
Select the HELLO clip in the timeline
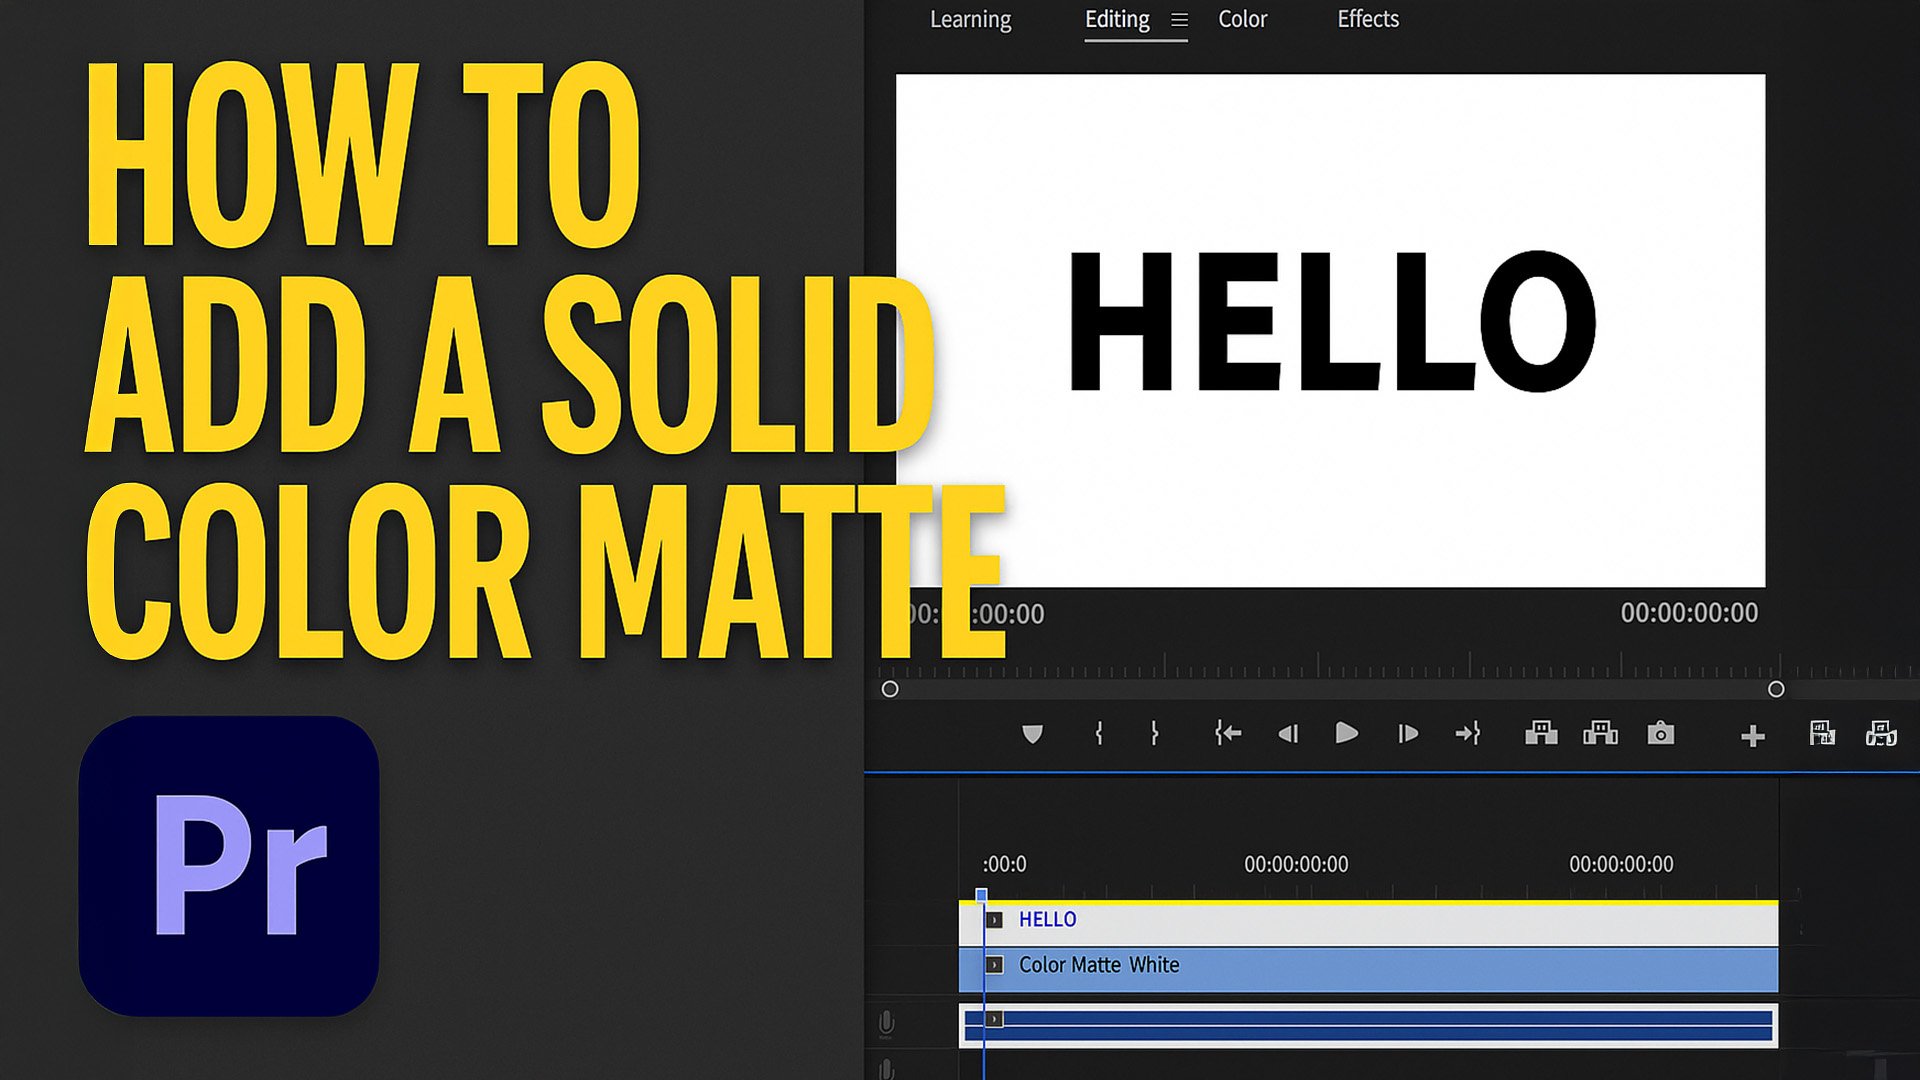point(1368,922)
